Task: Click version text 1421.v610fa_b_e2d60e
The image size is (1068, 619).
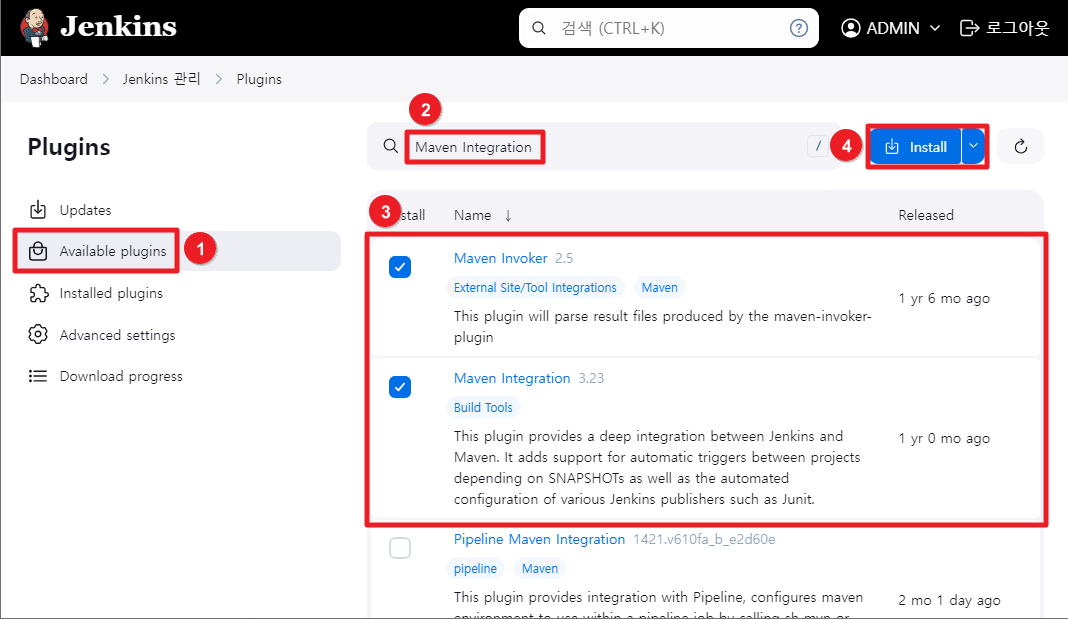Action: pyautogui.click(x=704, y=539)
